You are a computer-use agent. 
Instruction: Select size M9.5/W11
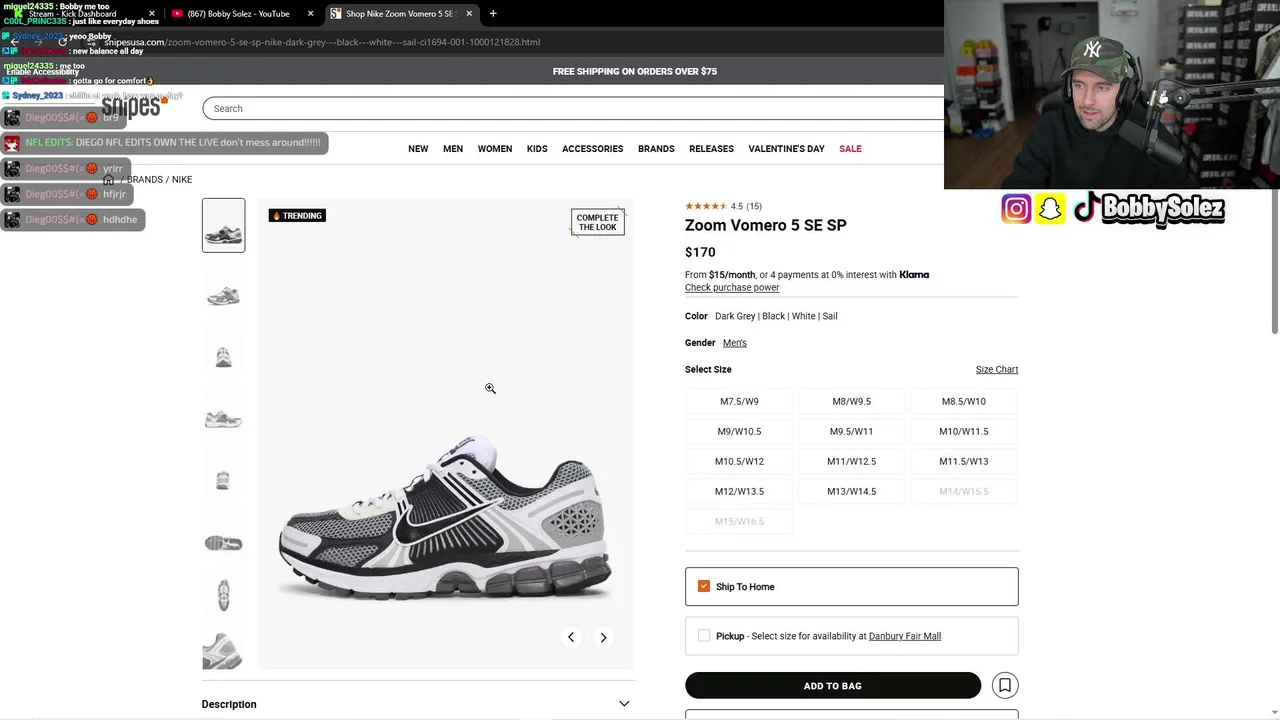[x=852, y=431]
